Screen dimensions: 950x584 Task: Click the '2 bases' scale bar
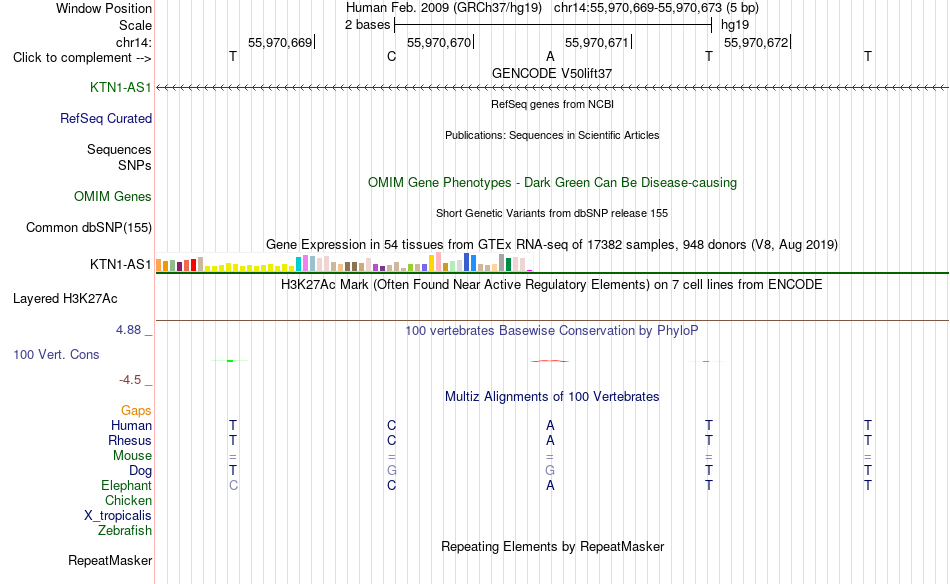(553, 25)
